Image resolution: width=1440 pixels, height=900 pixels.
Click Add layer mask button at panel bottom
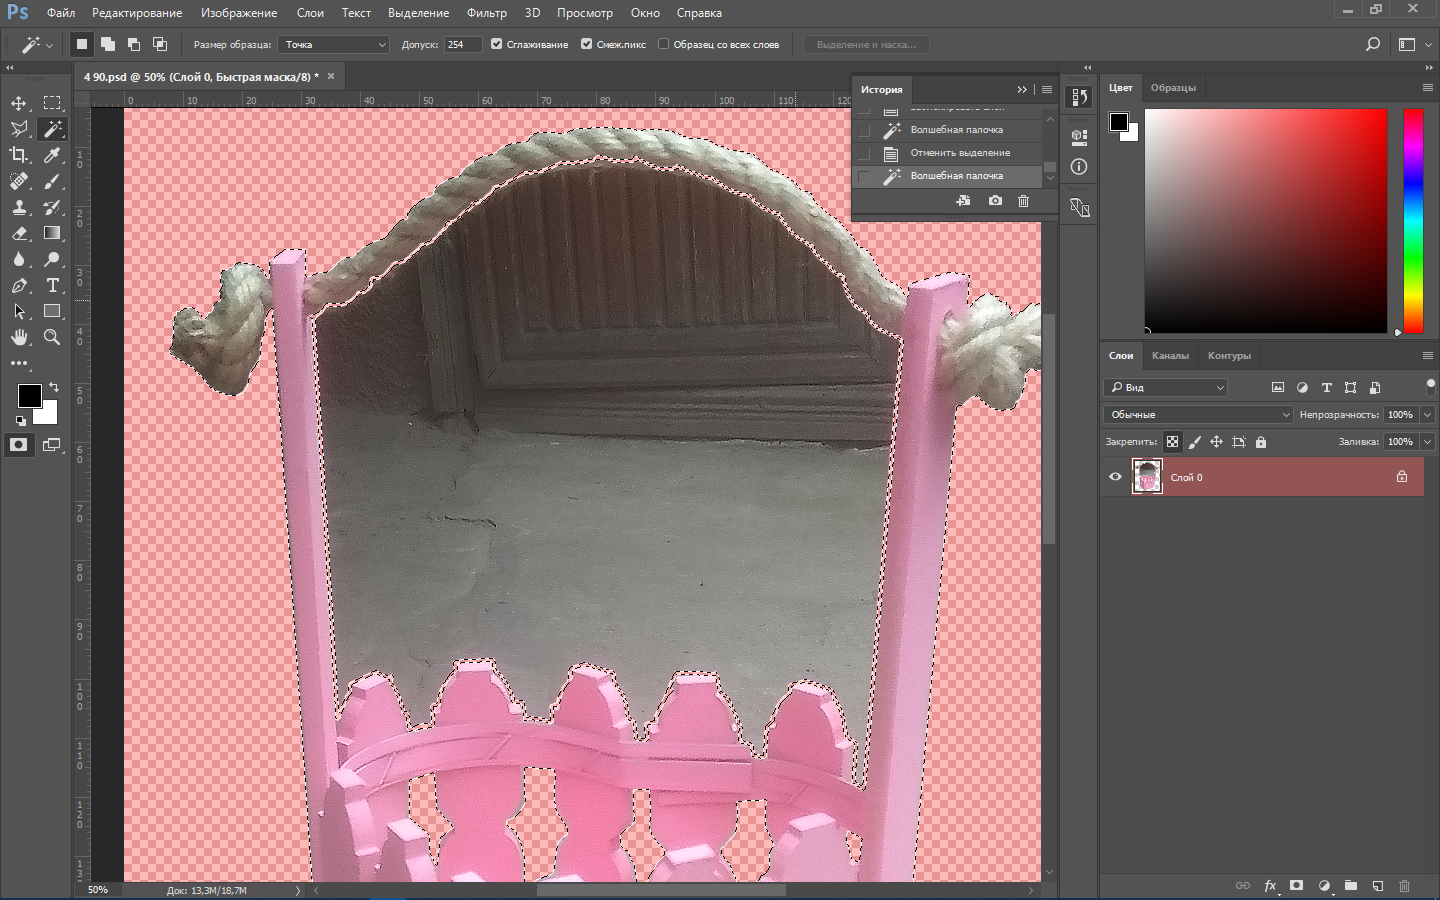click(1296, 886)
